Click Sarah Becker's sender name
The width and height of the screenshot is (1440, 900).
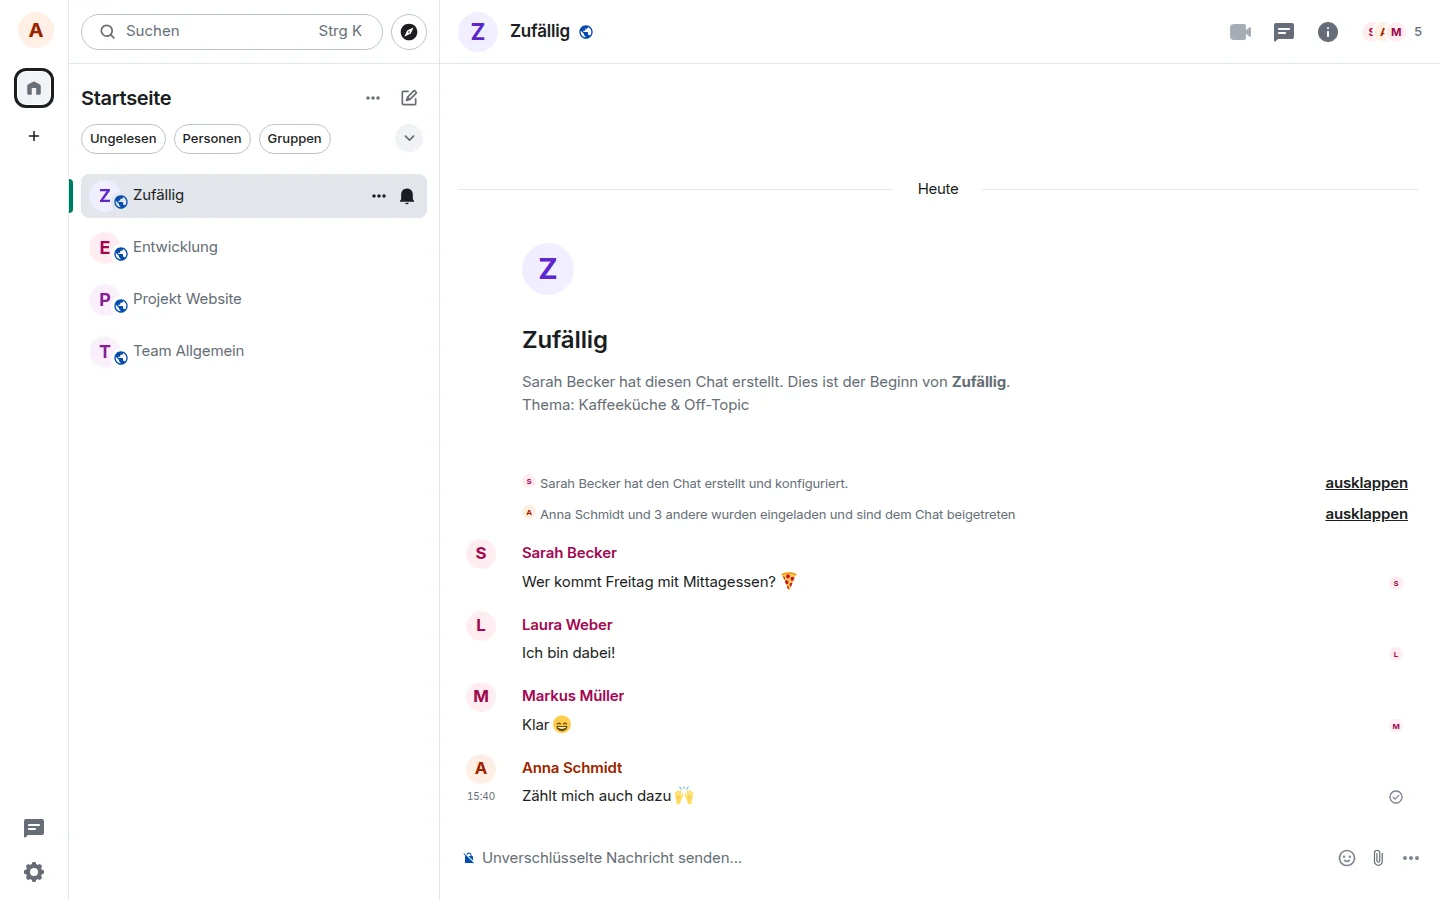coord(569,553)
